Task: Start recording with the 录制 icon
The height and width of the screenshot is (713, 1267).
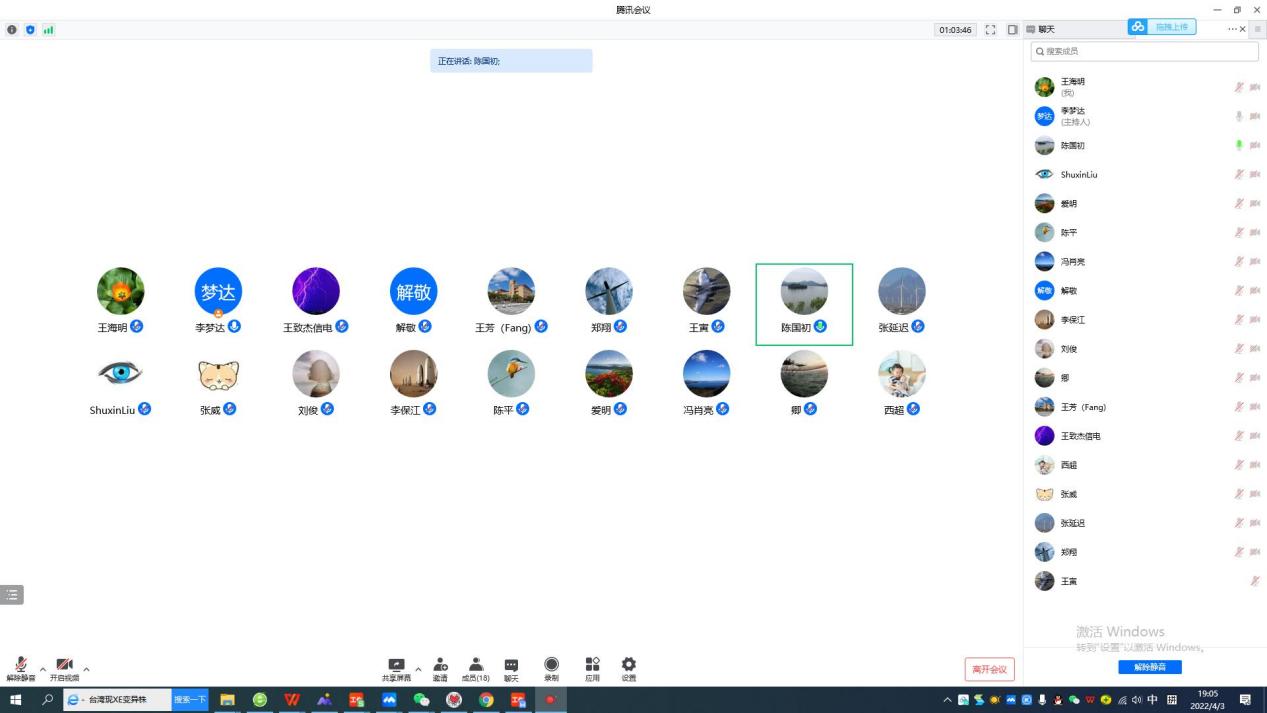Action: [551, 668]
